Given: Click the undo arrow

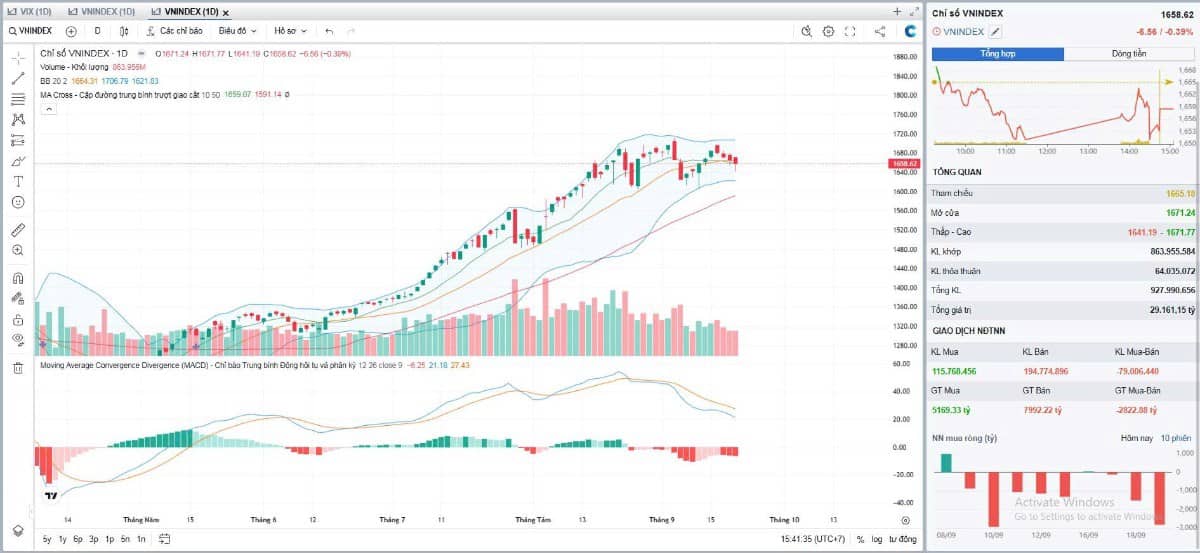Looking at the screenshot, I should click(329, 31).
